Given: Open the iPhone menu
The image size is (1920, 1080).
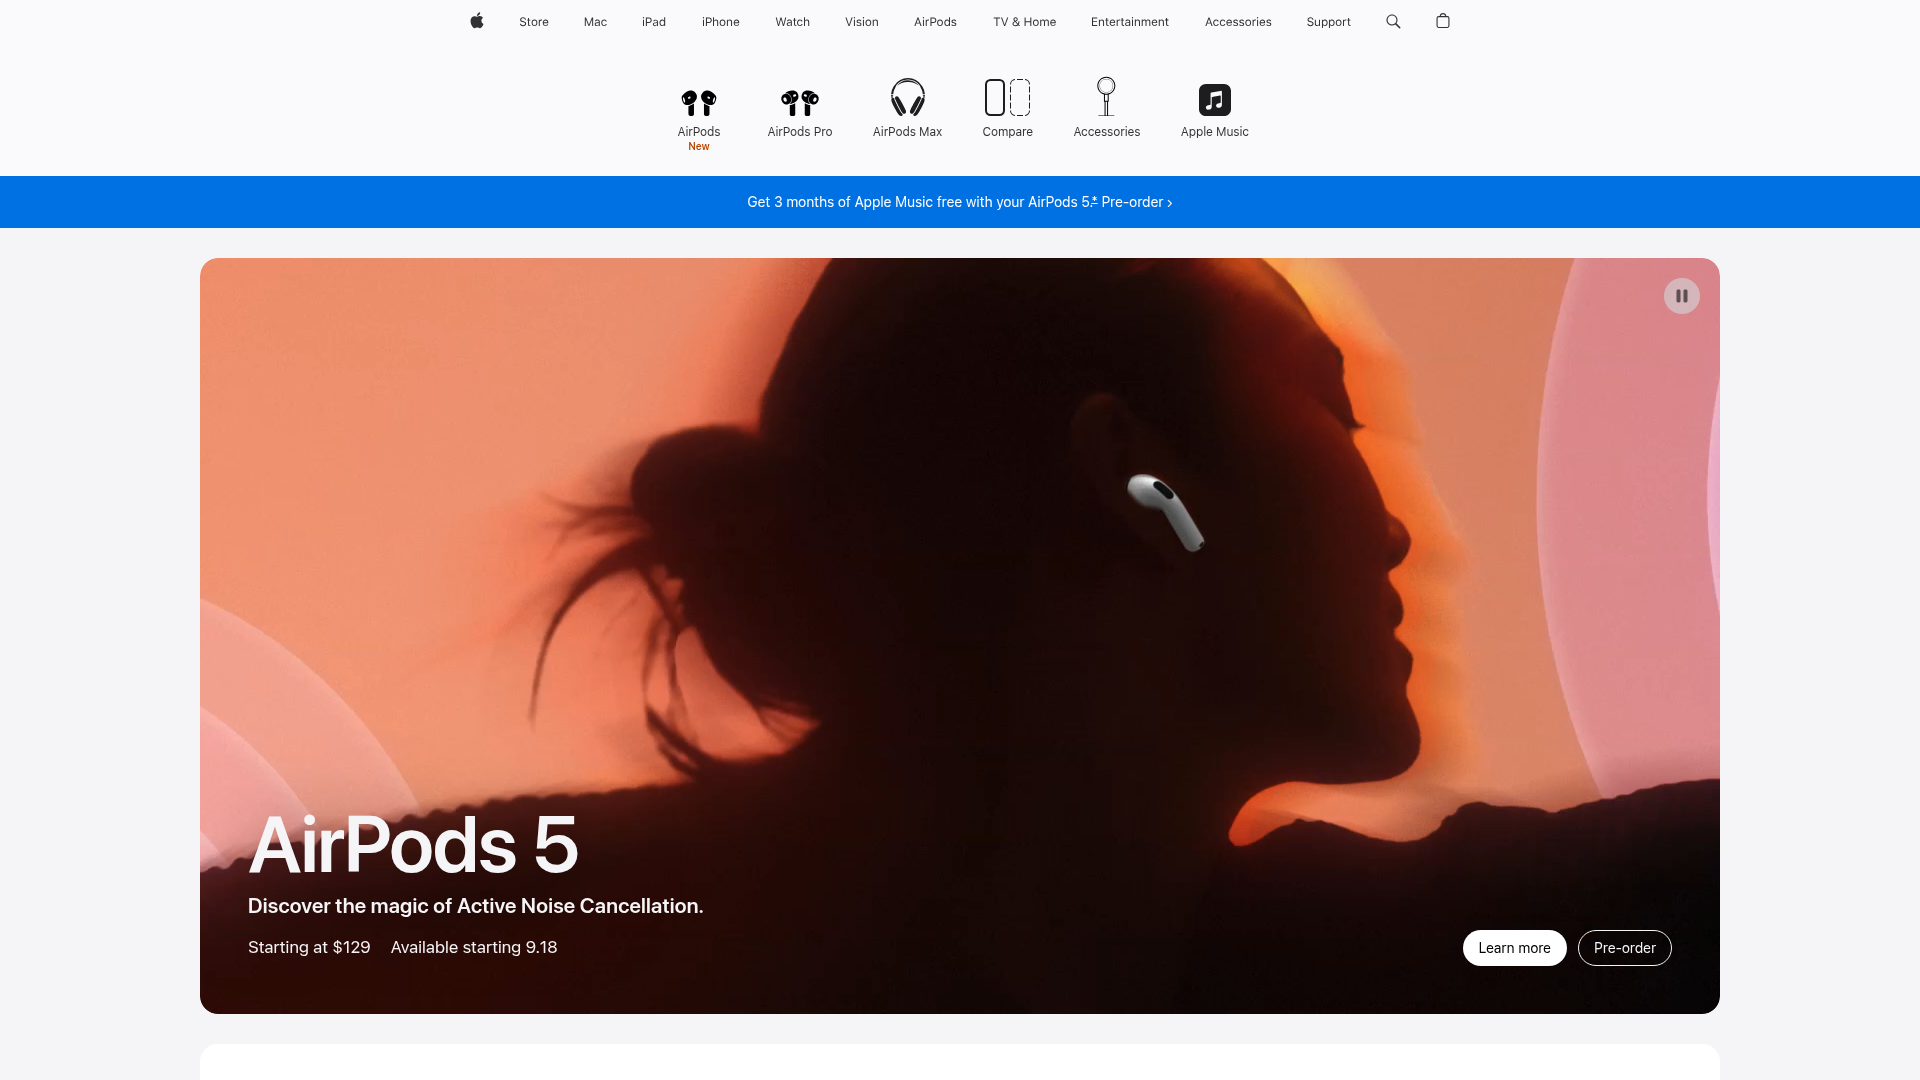Looking at the screenshot, I should click(x=721, y=22).
